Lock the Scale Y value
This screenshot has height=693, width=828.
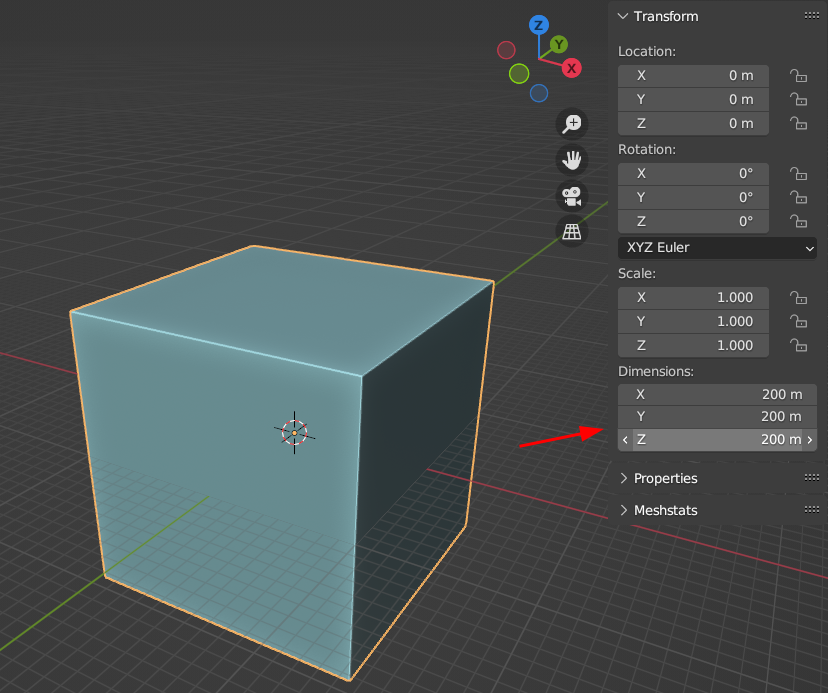pos(798,322)
